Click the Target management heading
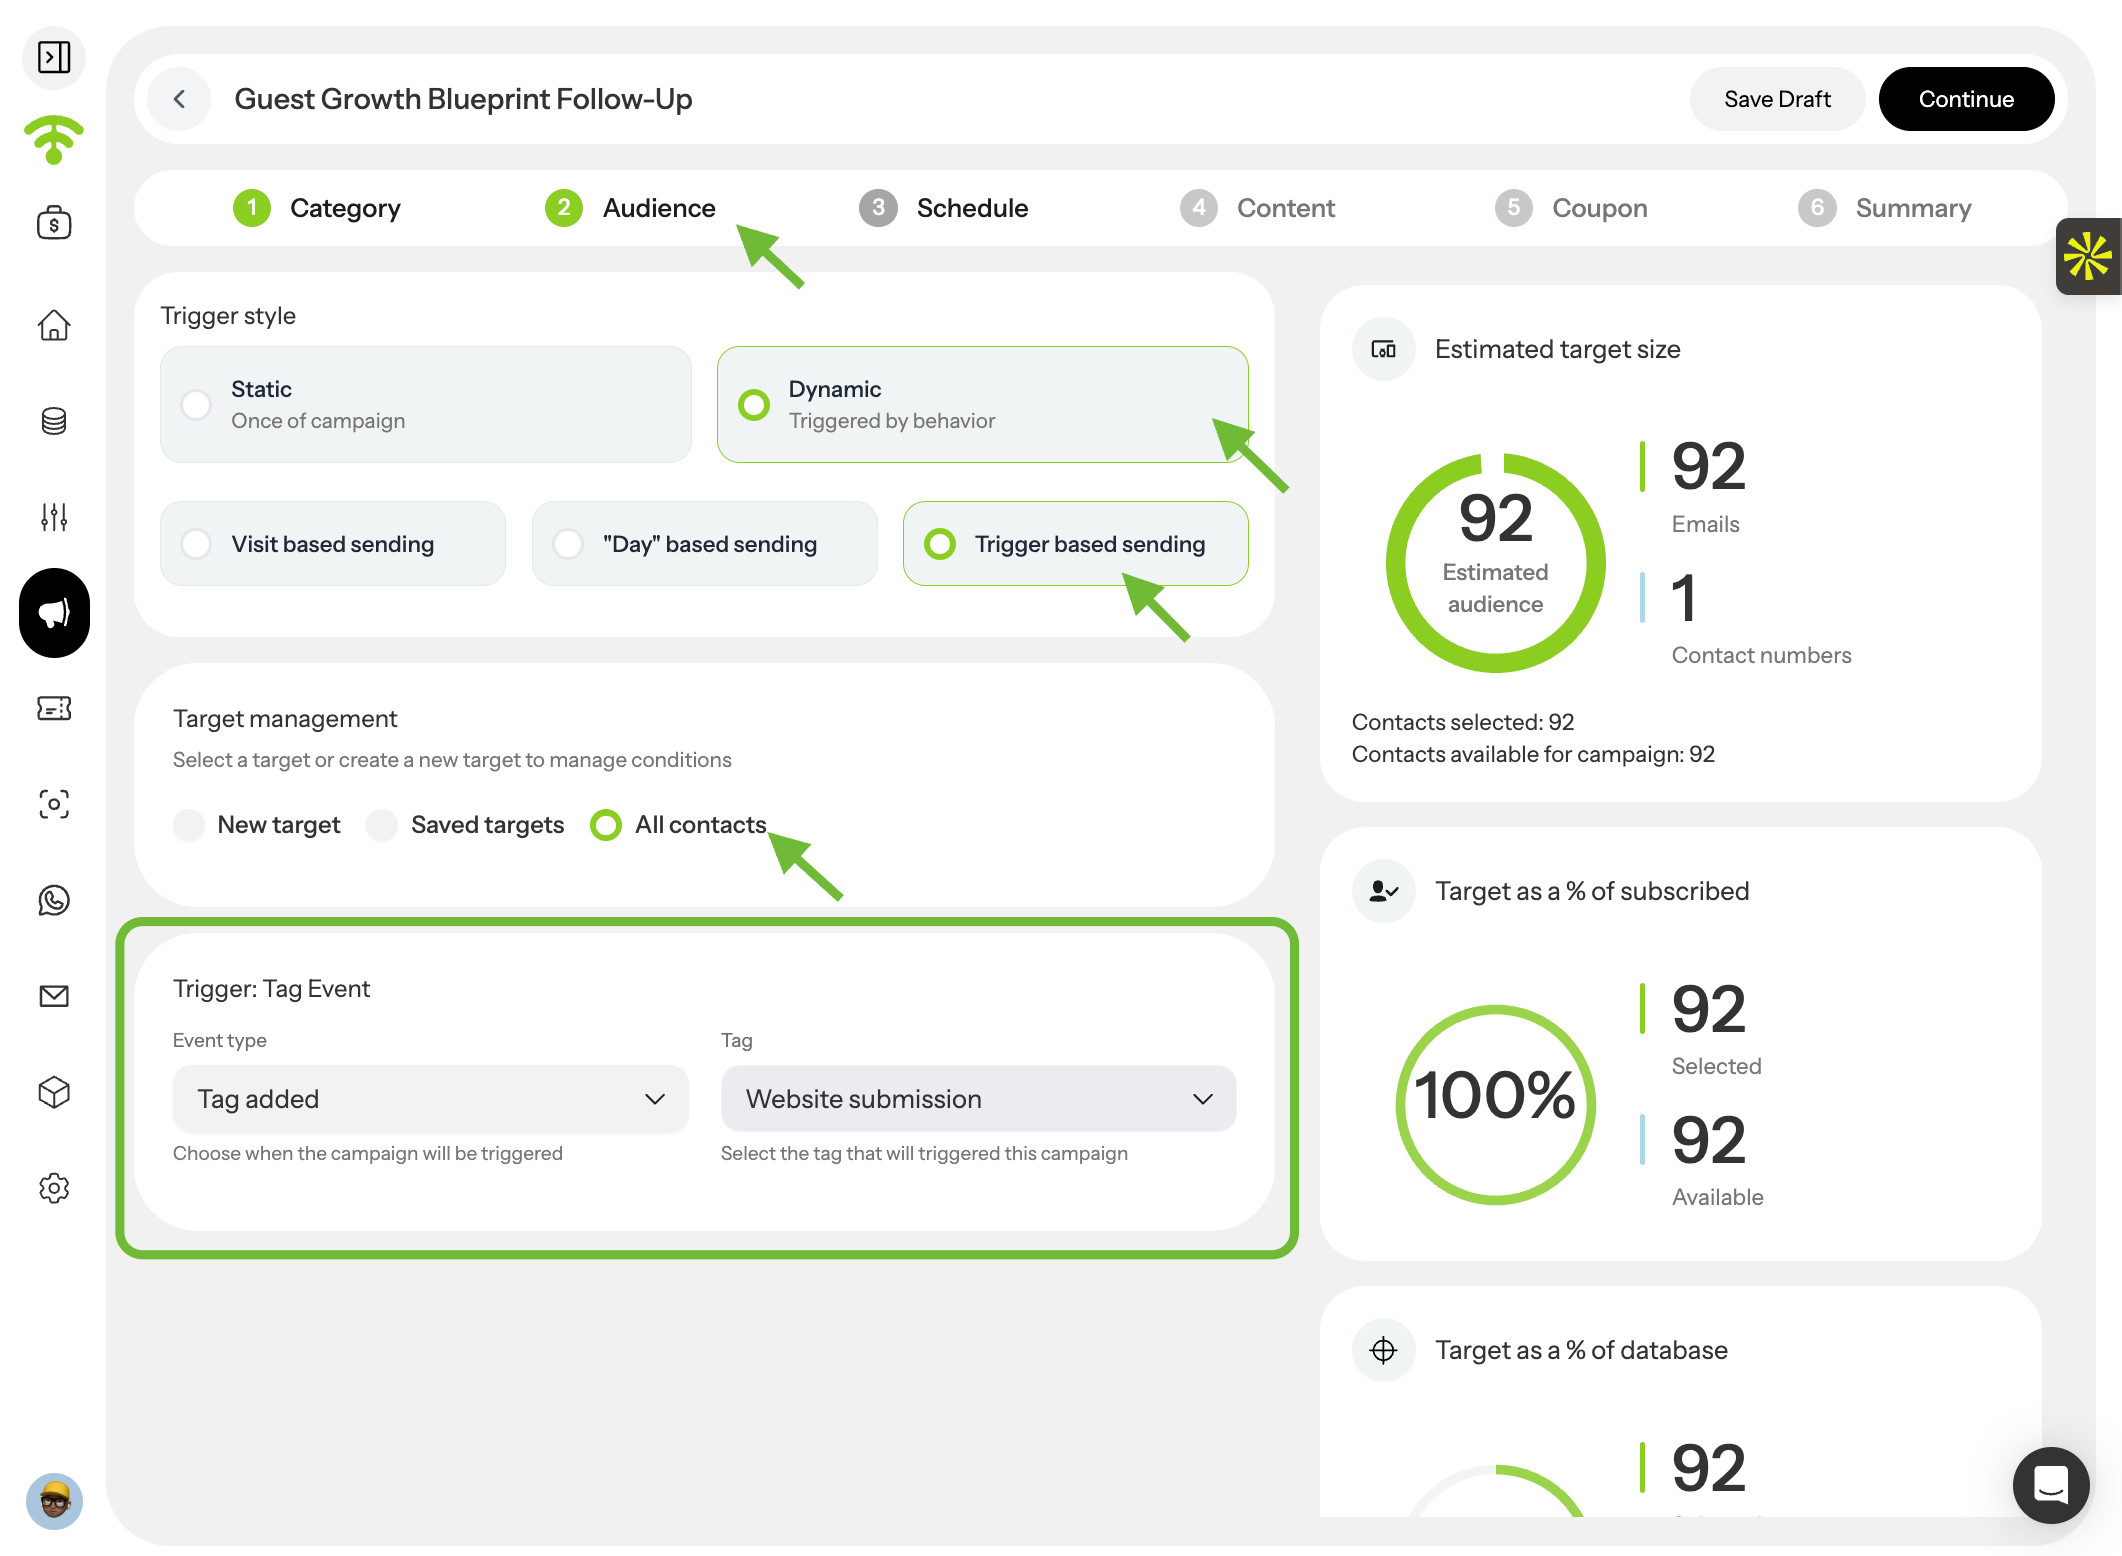The height and width of the screenshot is (1556, 2122). click(x=285, y=719)
